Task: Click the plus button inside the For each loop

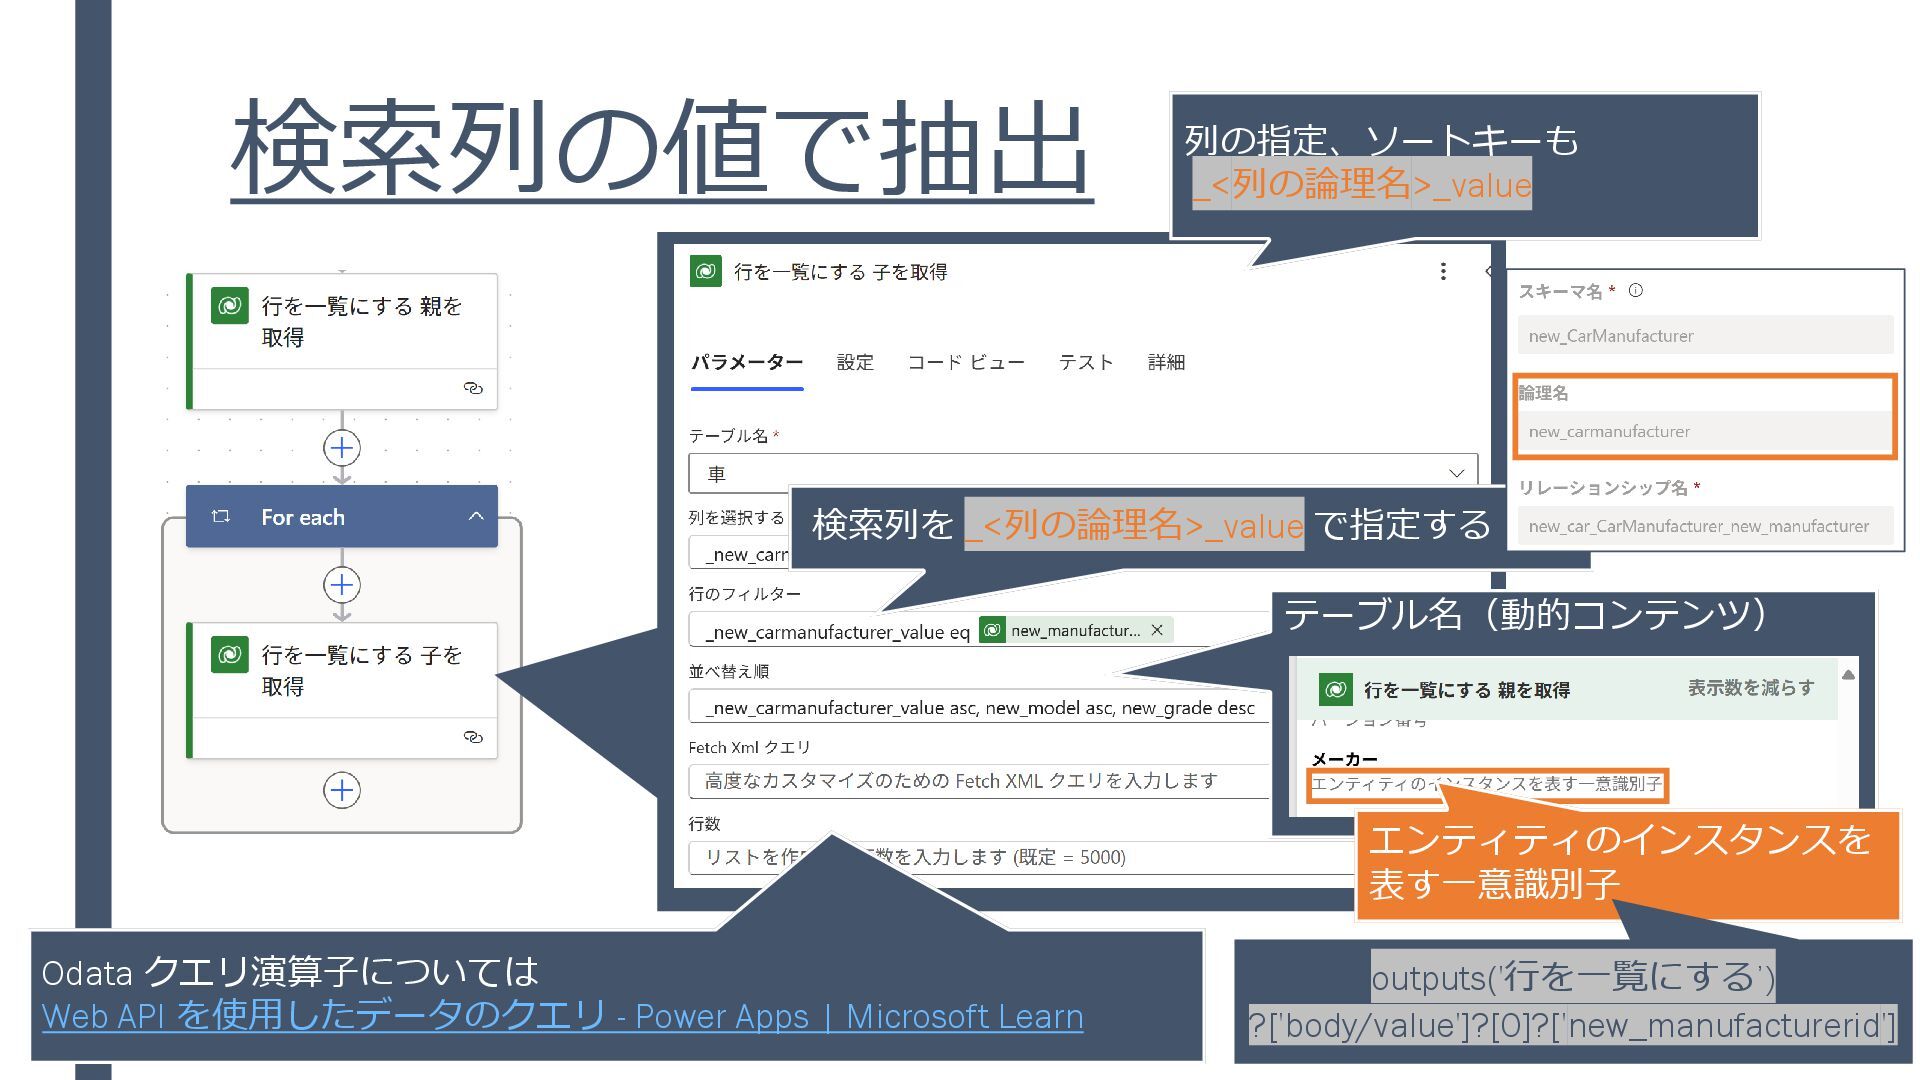Action: point(342,585)
